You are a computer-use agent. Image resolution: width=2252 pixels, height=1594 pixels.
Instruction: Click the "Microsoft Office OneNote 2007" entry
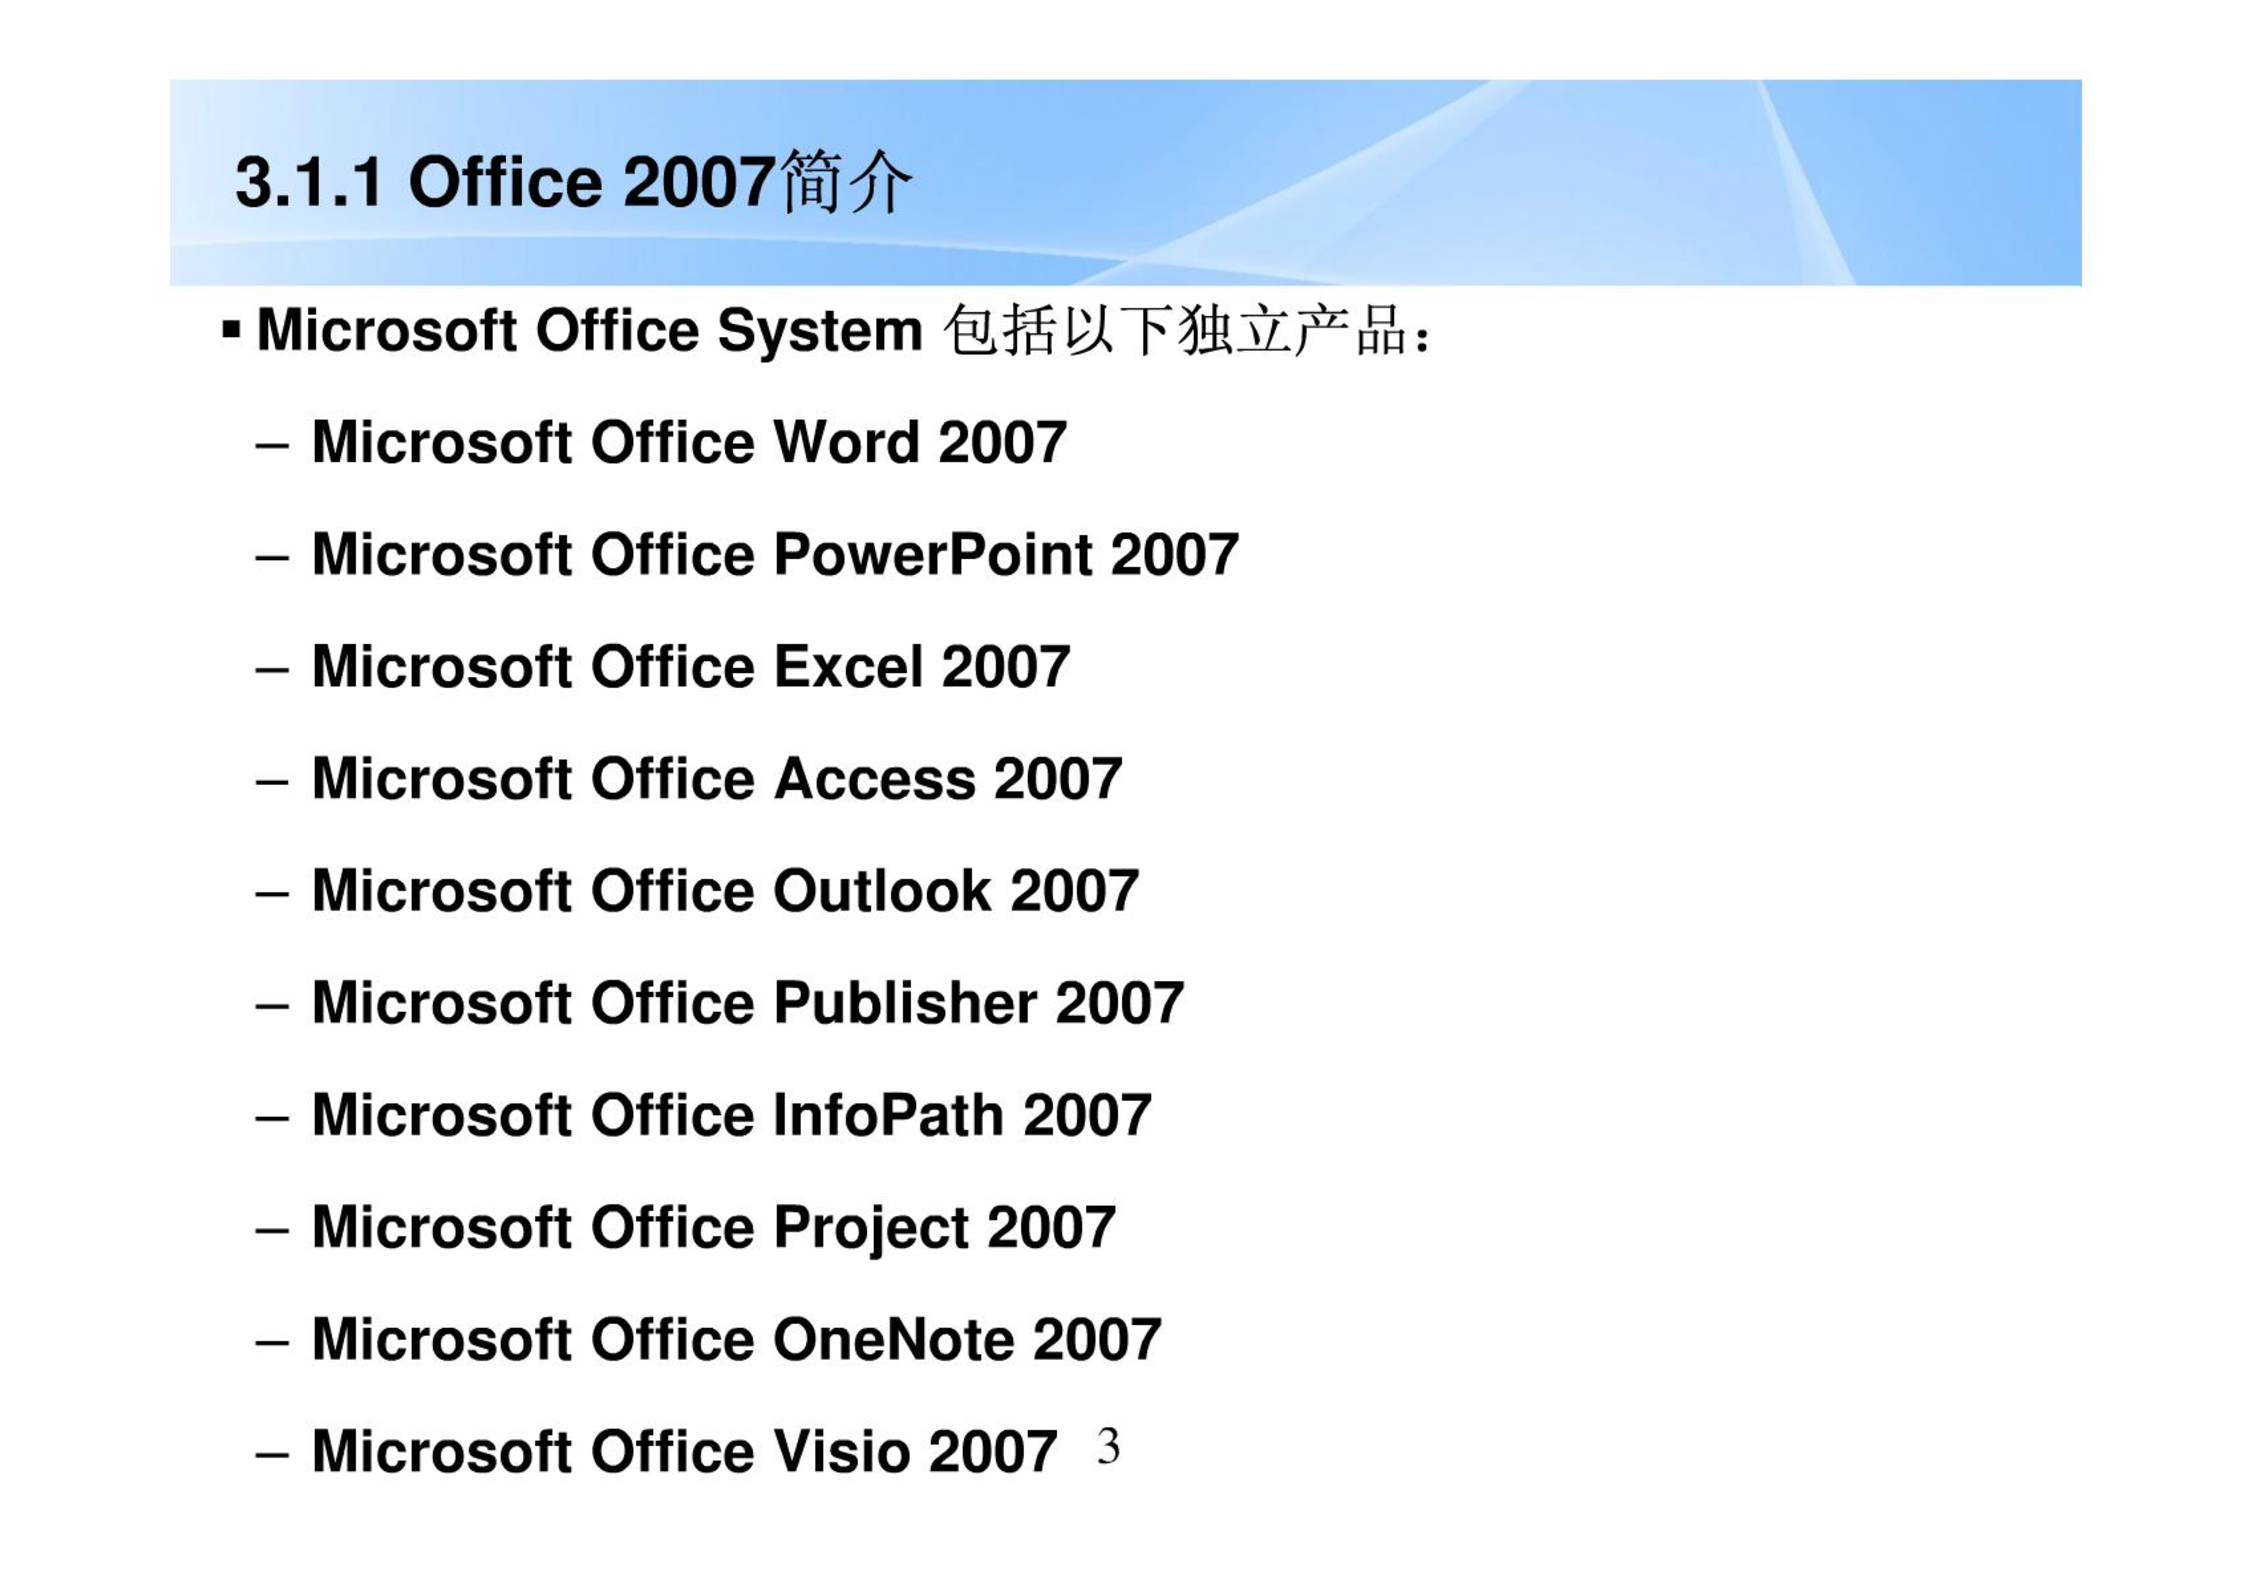click(737, 1338)
